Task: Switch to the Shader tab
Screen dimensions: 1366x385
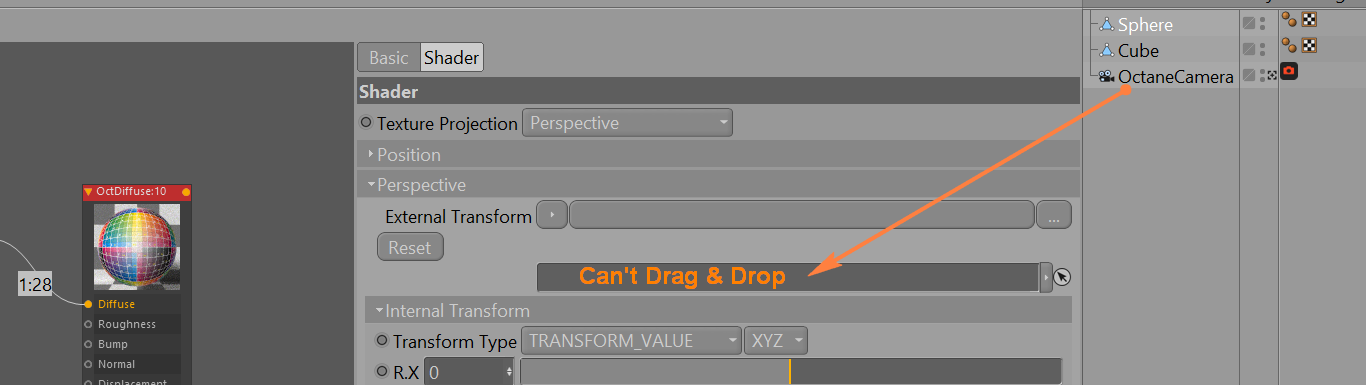Action: [452, 58]
